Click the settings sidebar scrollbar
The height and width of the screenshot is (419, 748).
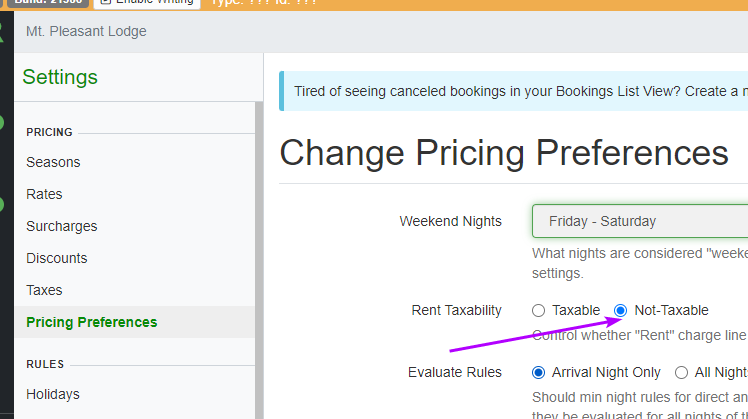pyautogui.click(x=259, y=250)
